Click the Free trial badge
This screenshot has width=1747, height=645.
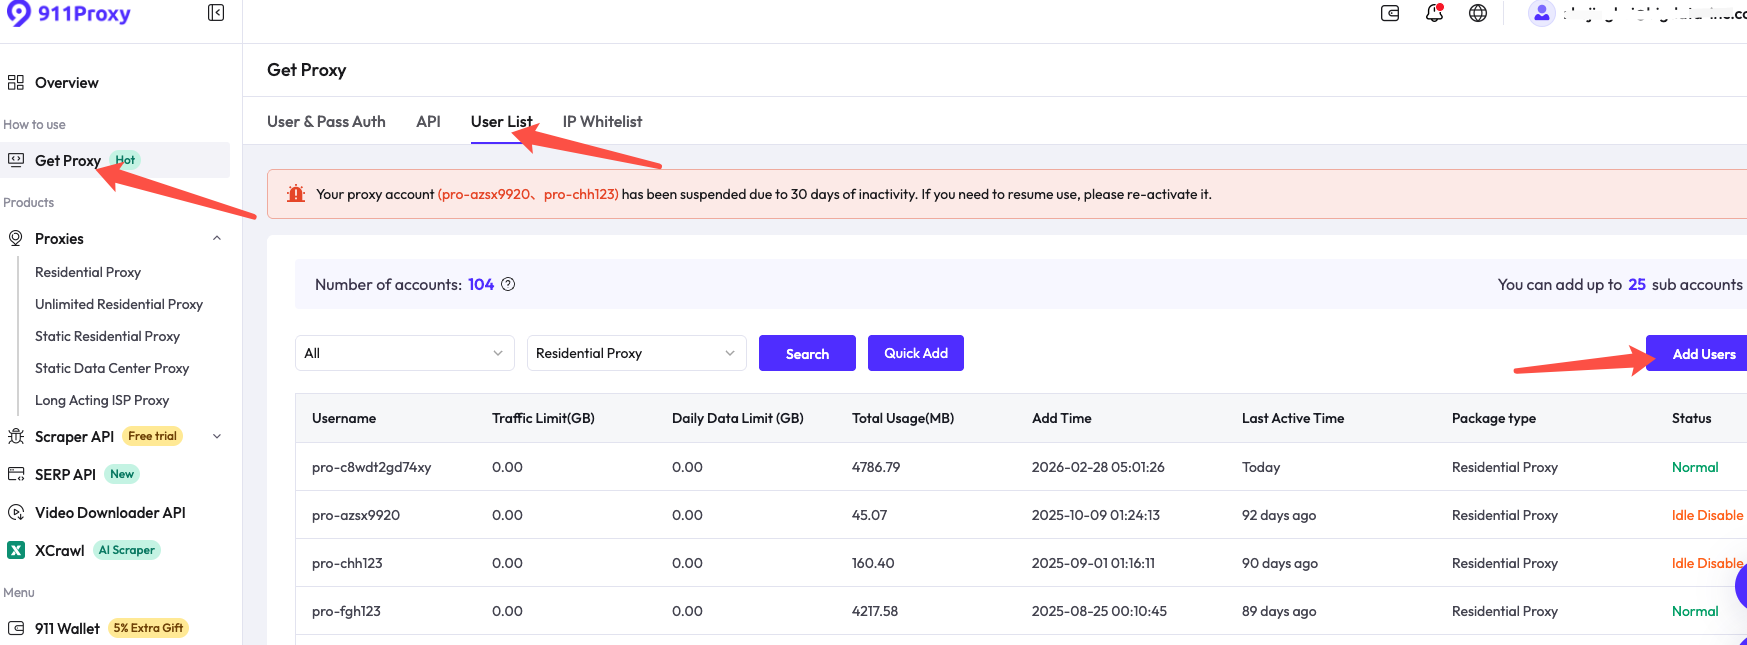click(152, 436)
